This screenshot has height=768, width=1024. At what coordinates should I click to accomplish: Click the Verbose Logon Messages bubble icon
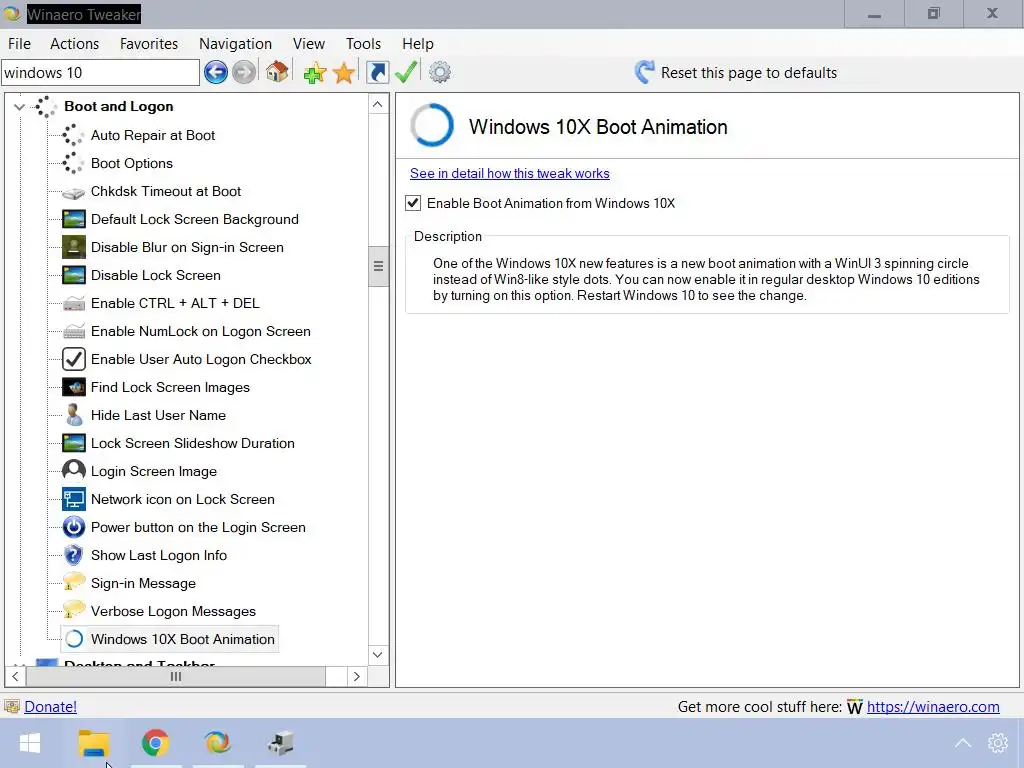tap(73, 610)
